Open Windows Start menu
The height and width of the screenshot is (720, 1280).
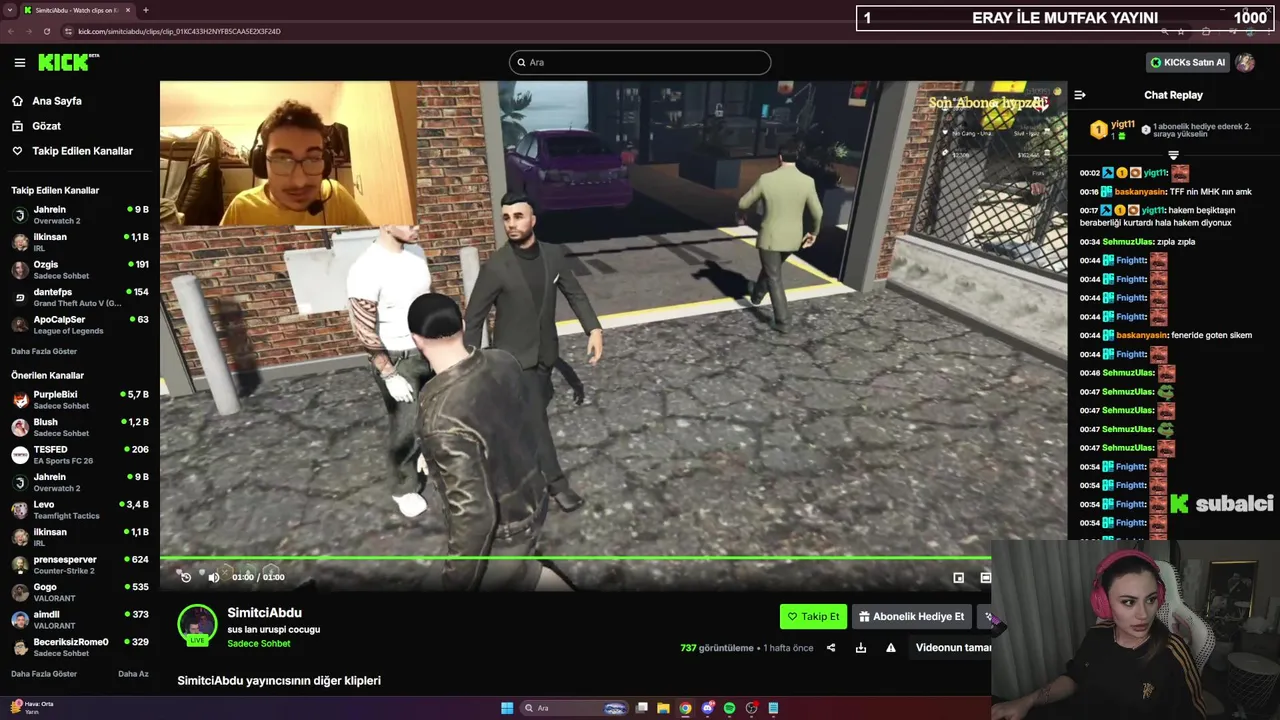click(507, 708)
